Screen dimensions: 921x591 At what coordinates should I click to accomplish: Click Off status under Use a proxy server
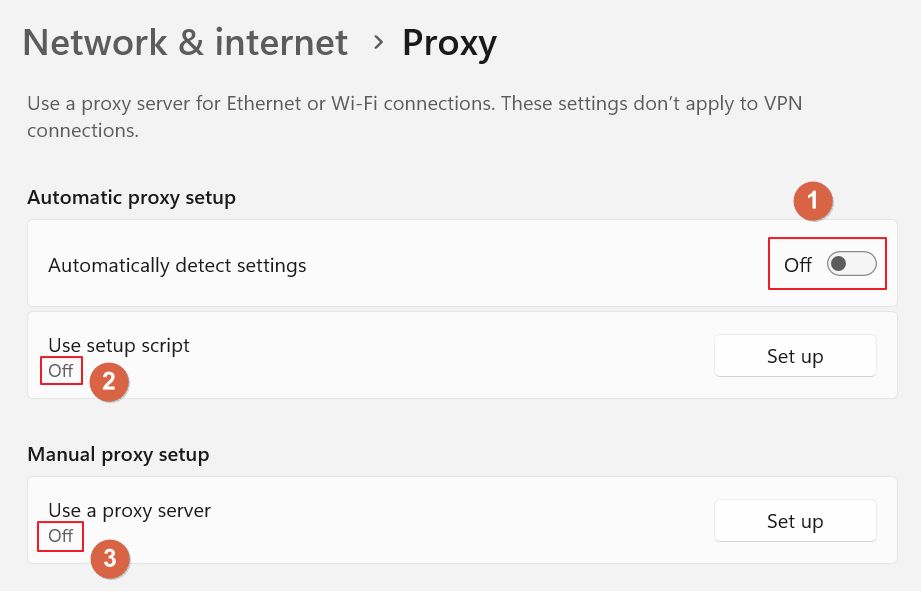coord(60,536)
